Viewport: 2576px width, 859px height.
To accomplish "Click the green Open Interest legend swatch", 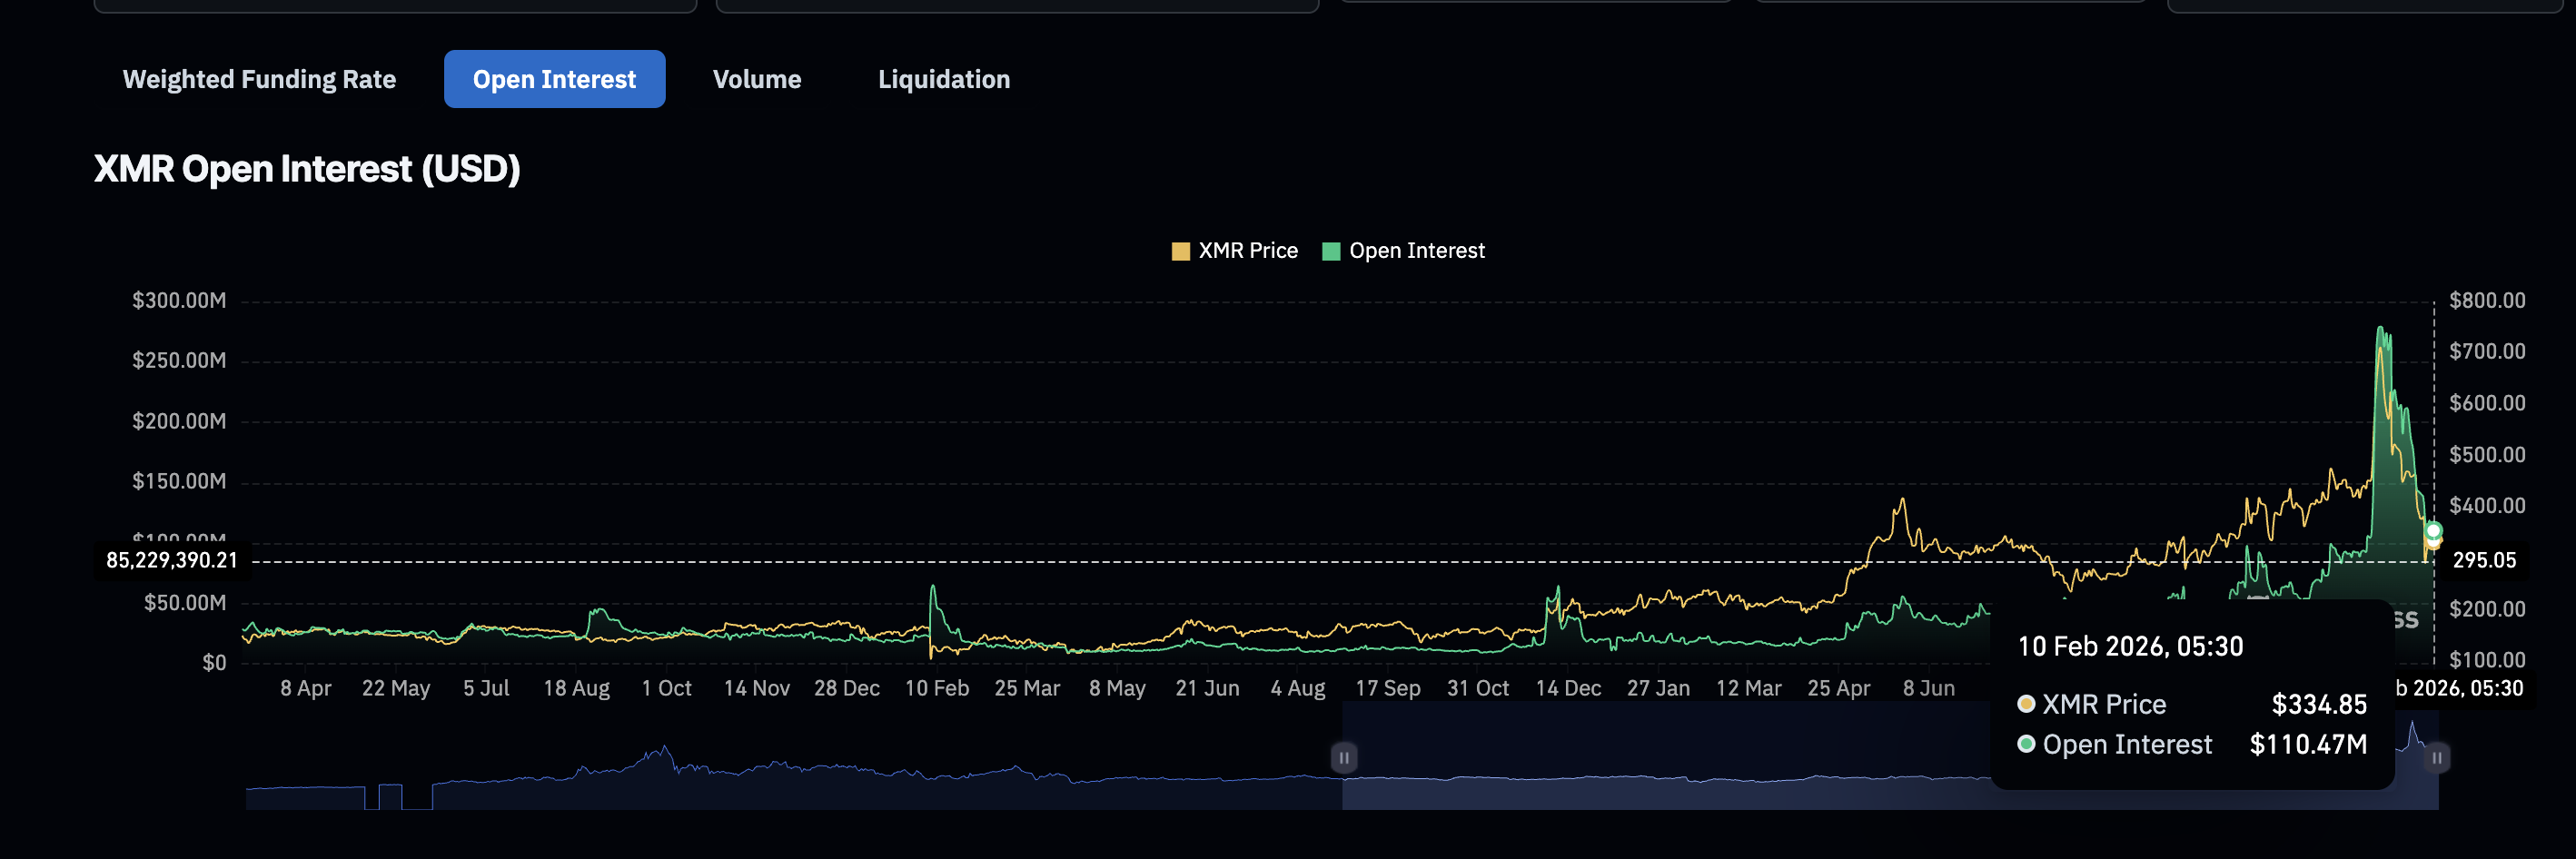I will [x=1331, y=250].
